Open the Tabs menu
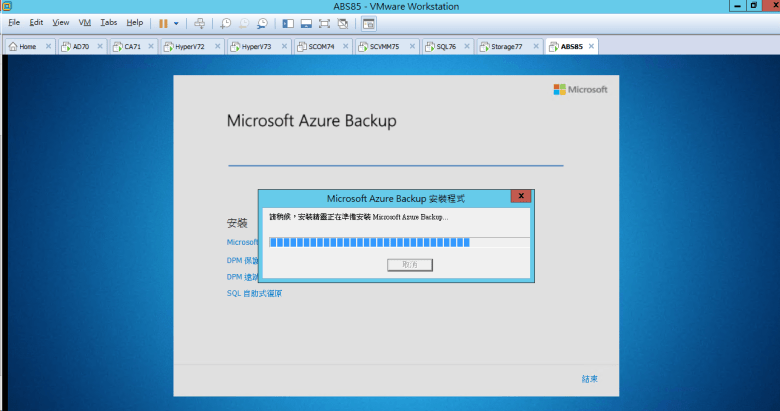 click(108, 22)
